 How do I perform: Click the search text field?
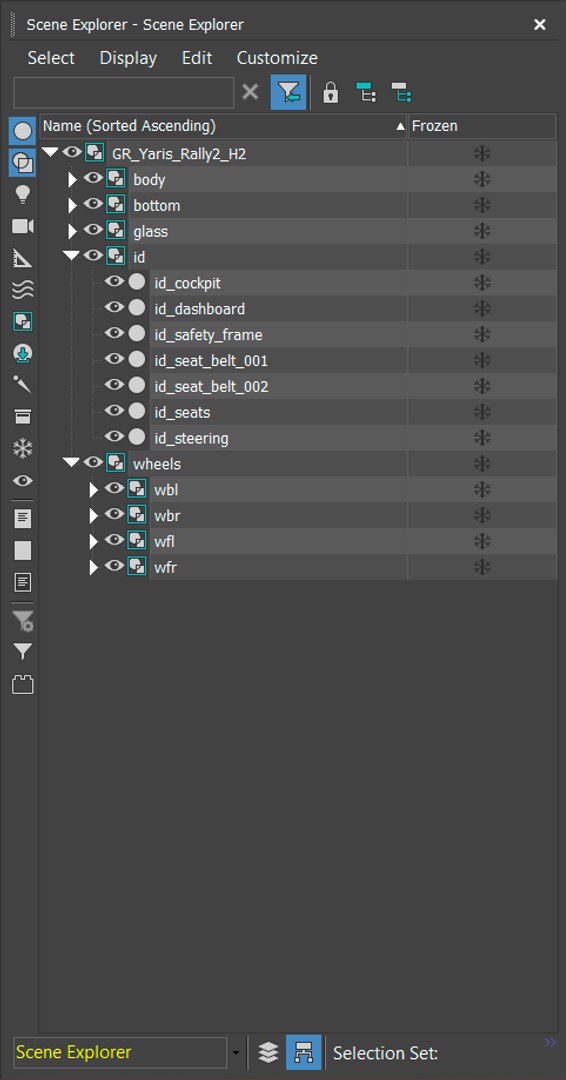(124, 92)
